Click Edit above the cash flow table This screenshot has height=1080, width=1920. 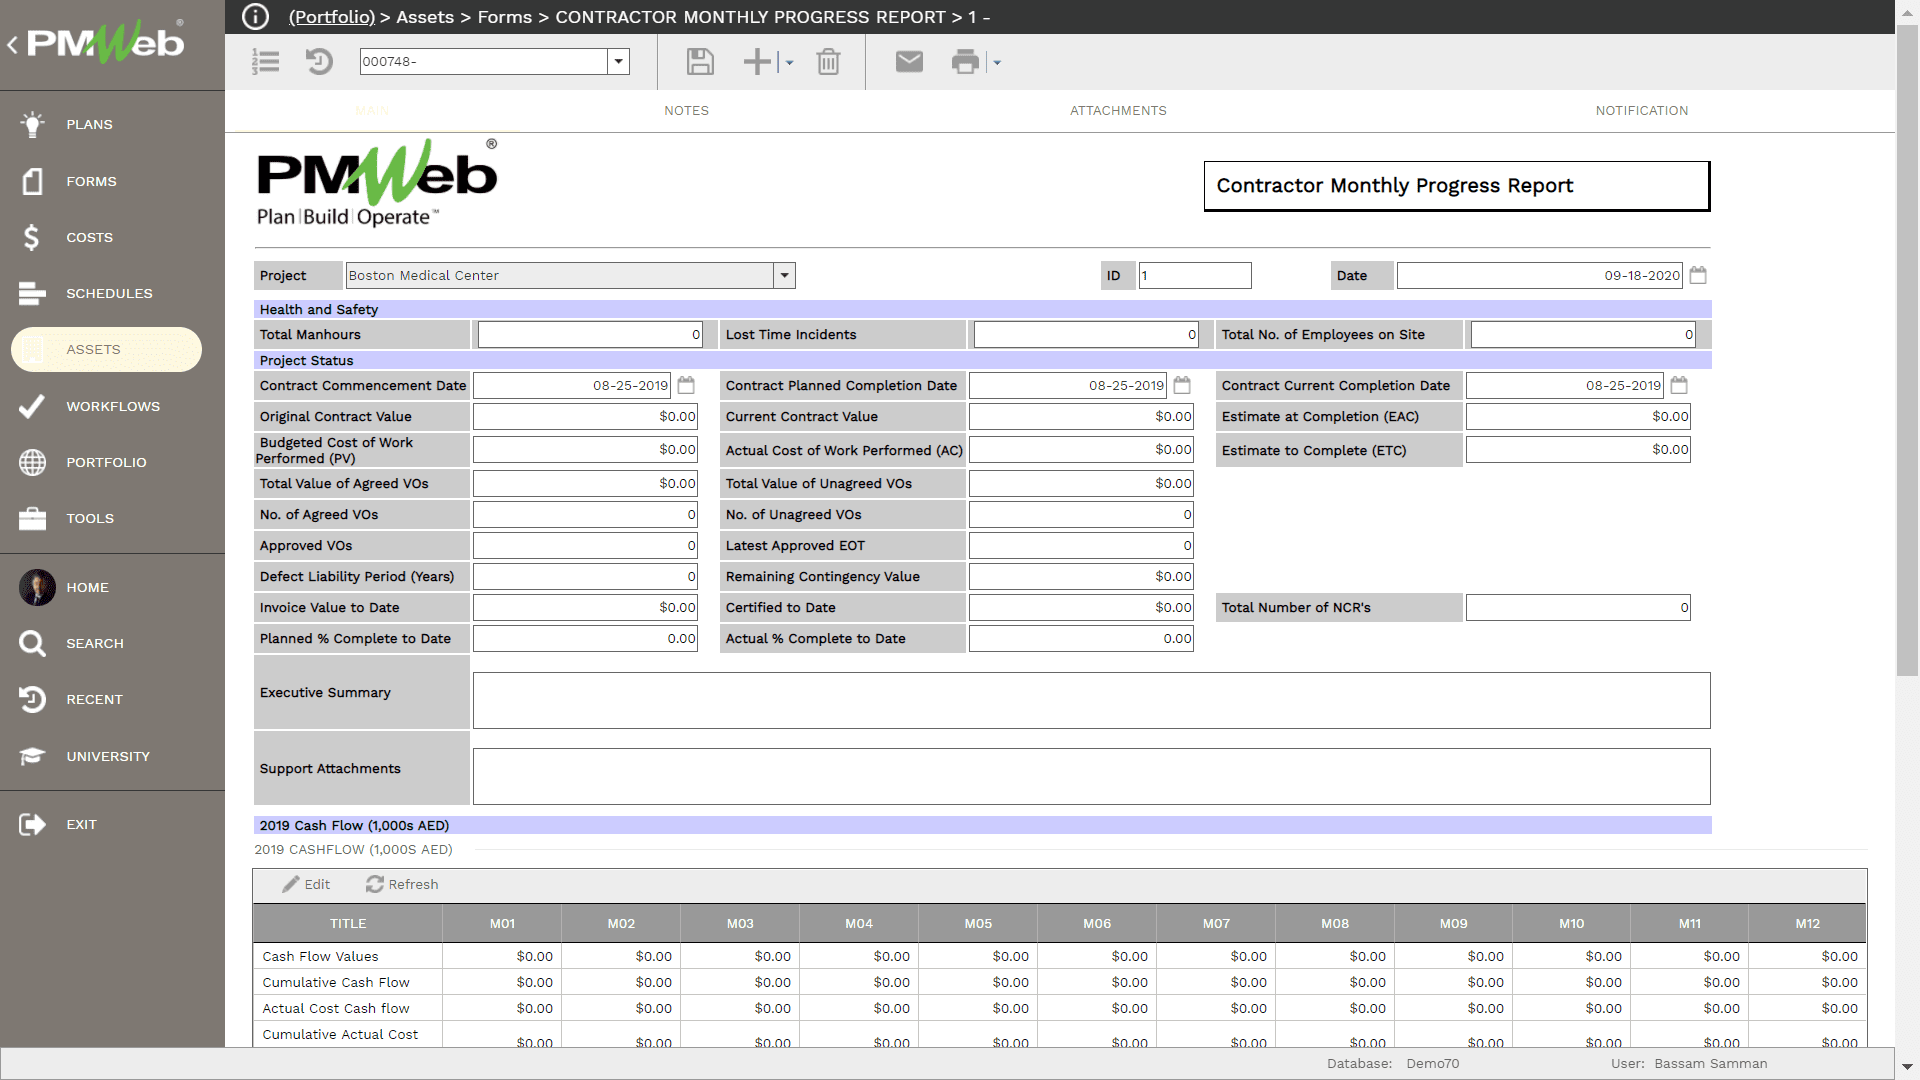(x=307, y=884)
